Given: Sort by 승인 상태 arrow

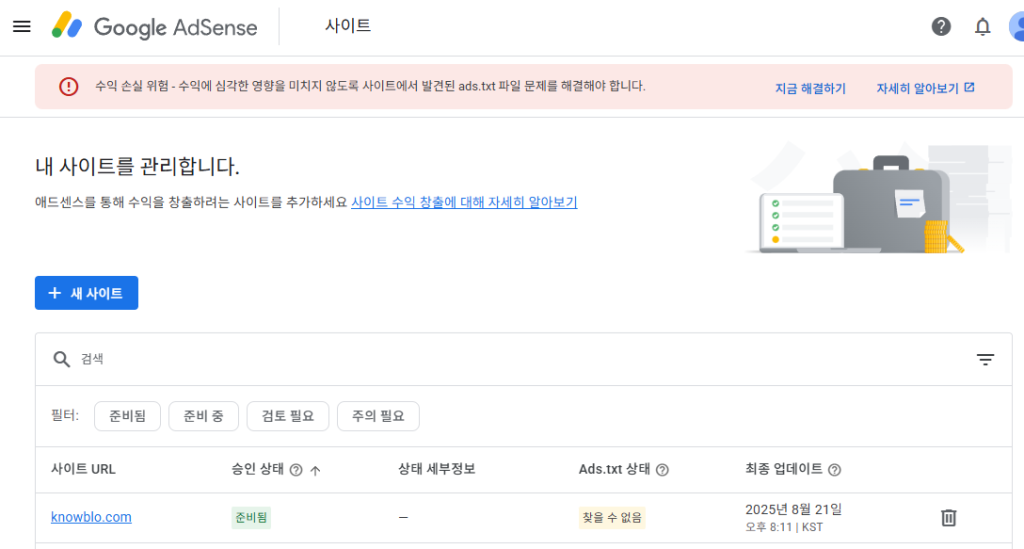Looking at the screenshot, I should point(315,470).
